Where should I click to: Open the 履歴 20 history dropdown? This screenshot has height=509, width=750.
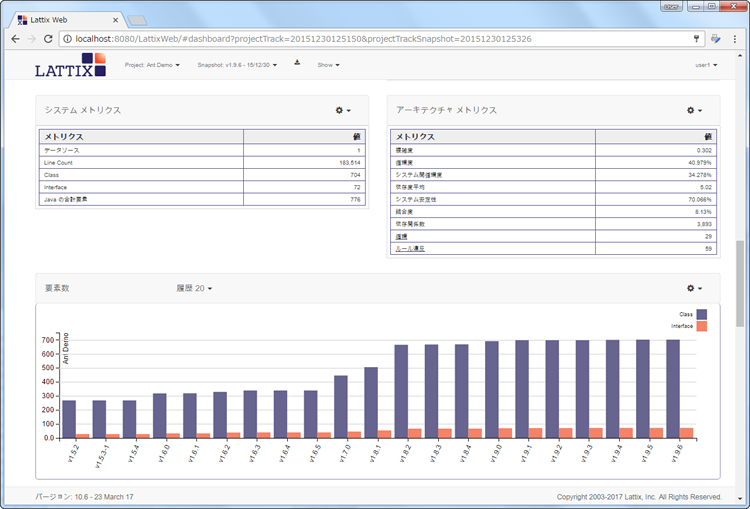(x=194, y=288)
